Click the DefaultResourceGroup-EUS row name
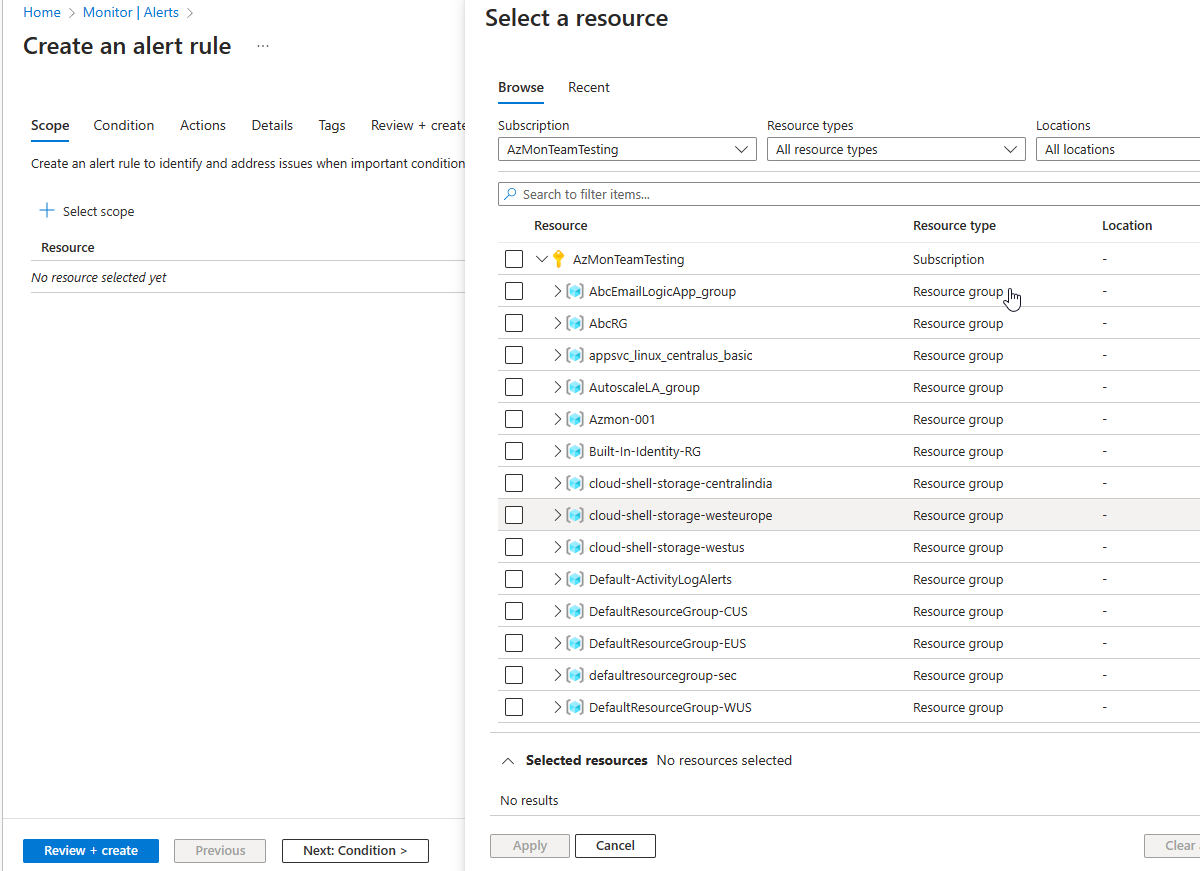 click(668, 643)
